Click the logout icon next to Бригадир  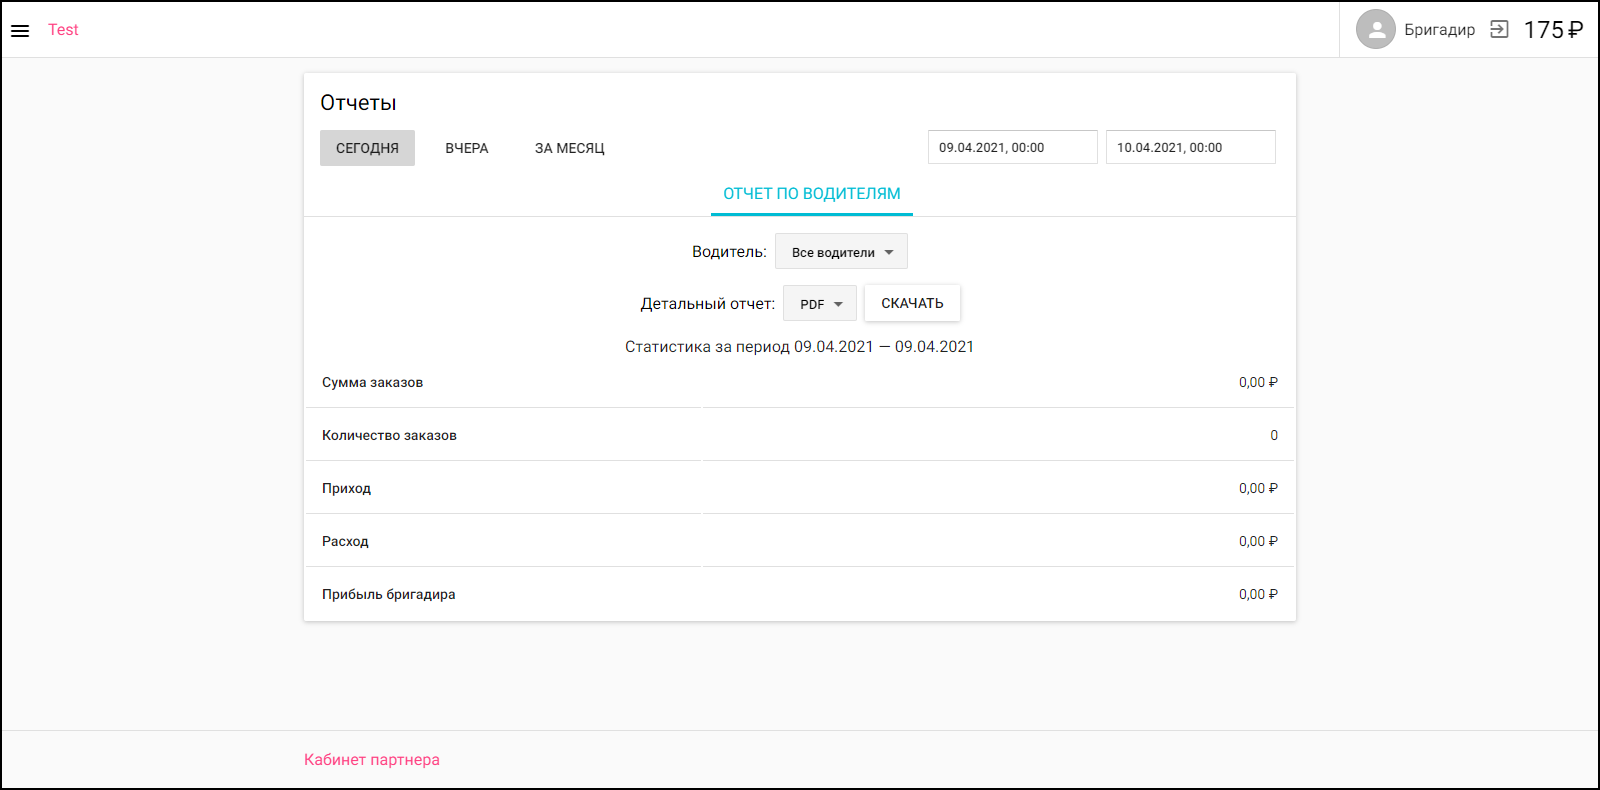pos(1498,30)
